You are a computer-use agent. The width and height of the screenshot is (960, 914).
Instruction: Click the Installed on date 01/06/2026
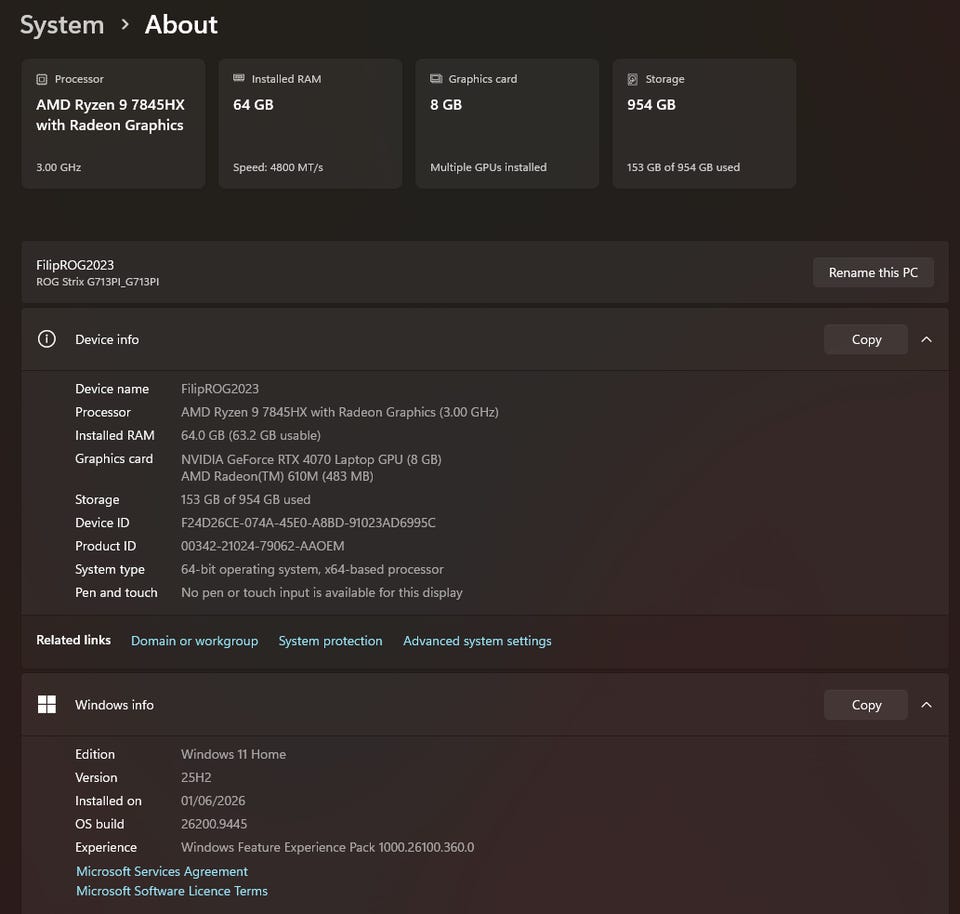pyautogui.click(x=213, y=801)
